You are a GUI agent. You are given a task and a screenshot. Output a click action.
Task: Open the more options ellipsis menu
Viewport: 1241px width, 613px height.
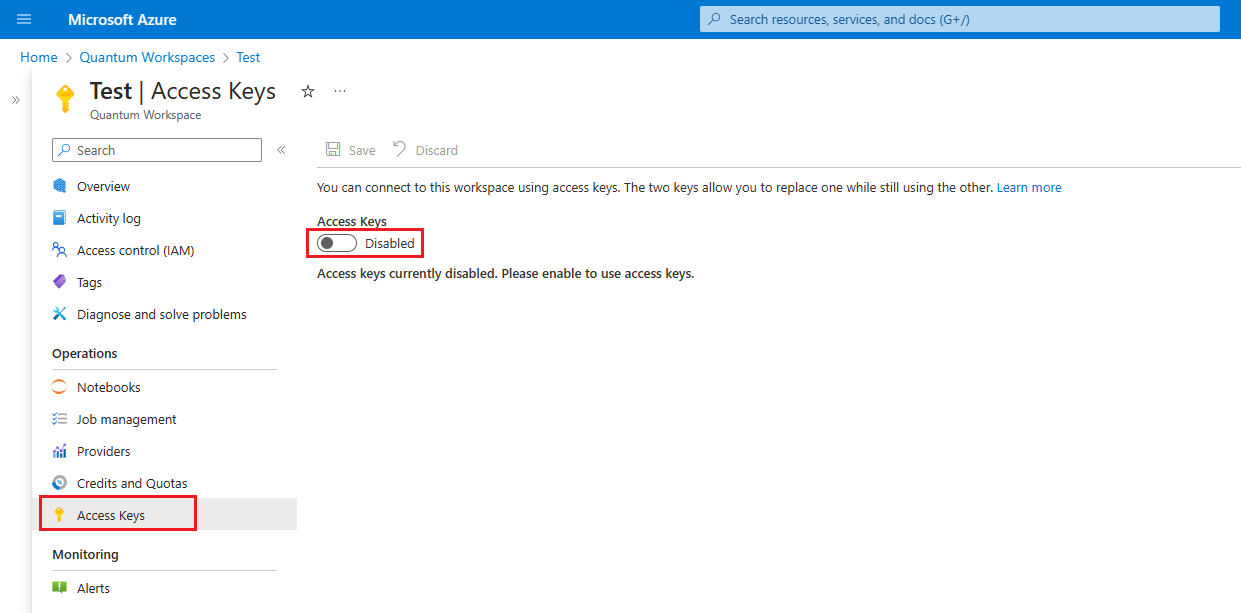pos(339,91)
